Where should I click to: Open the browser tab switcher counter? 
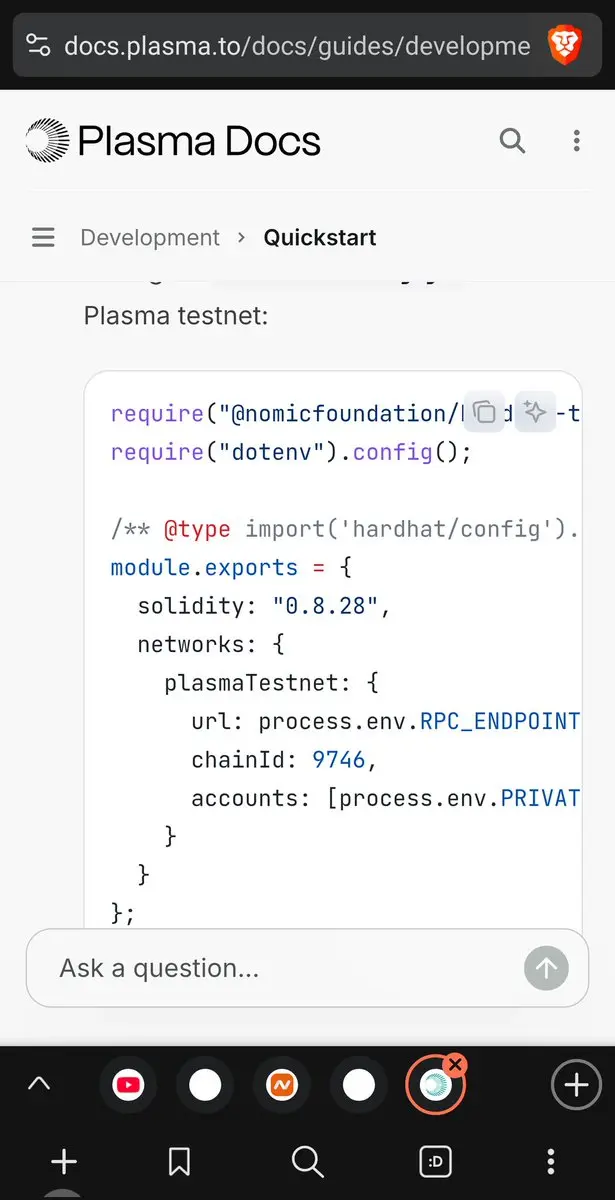coord(435,1161)
